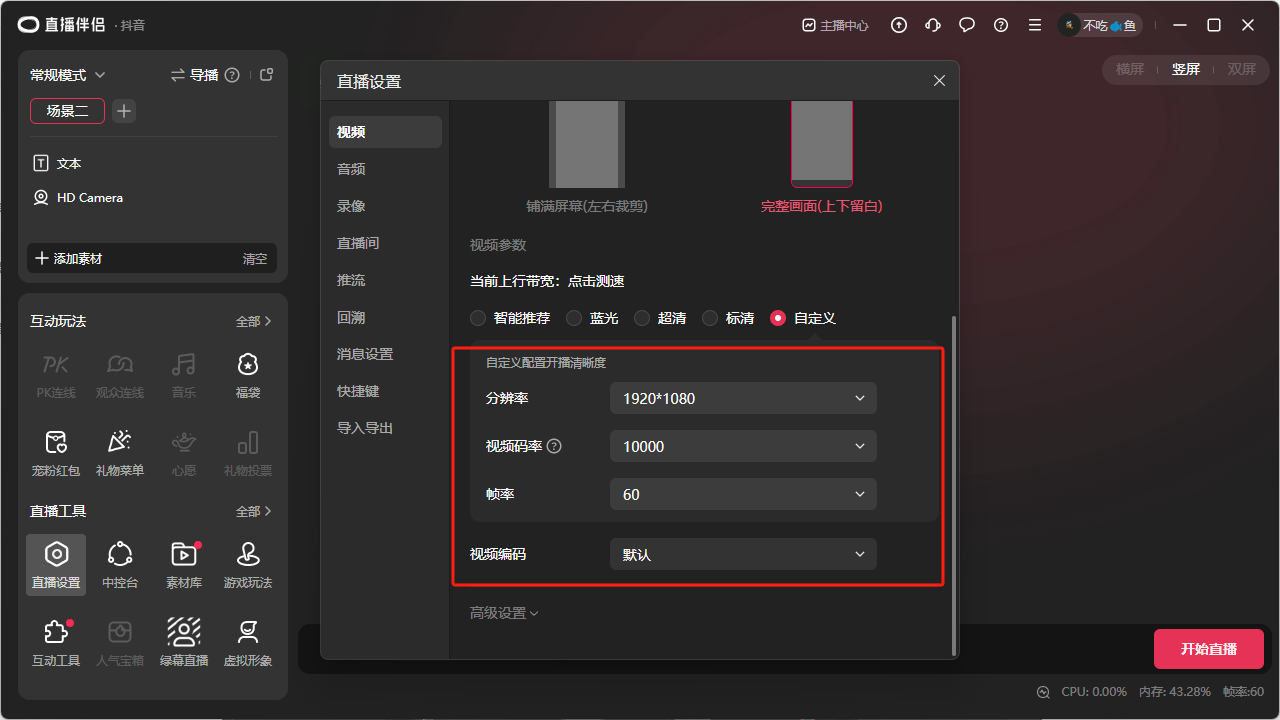
Task: Switch to the 直播间 settings tab
Action: 385,243
